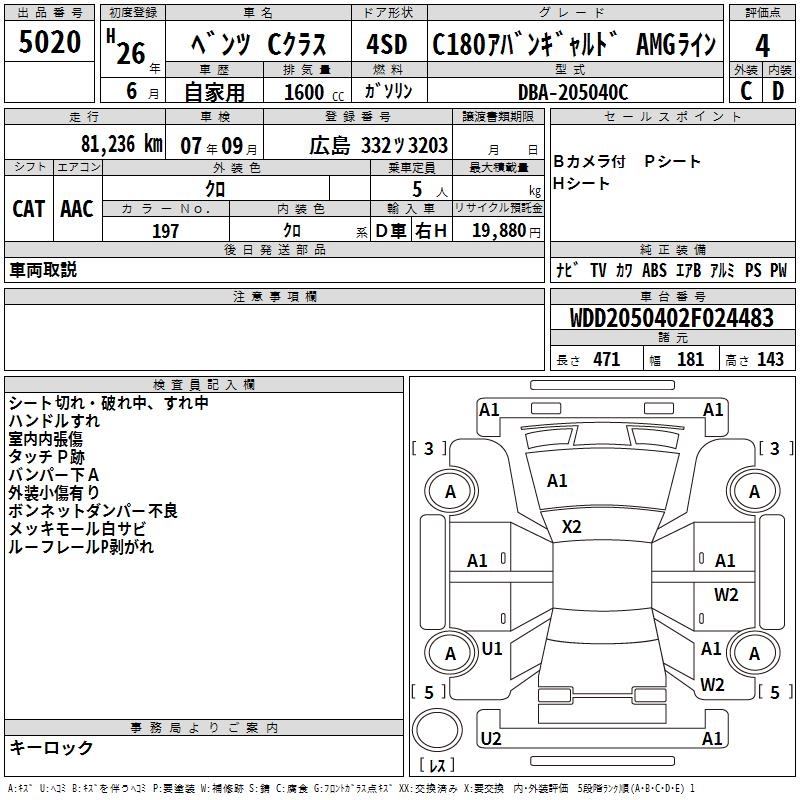Screen dimensions: 800x800
Task: Click the length value 471
Action: tap(606, 360)
